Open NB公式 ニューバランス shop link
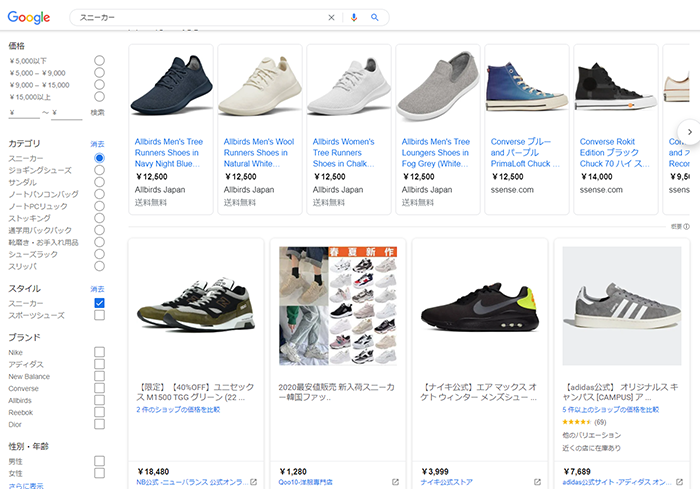This screenshot has width=700, height=496. (192, 482)
